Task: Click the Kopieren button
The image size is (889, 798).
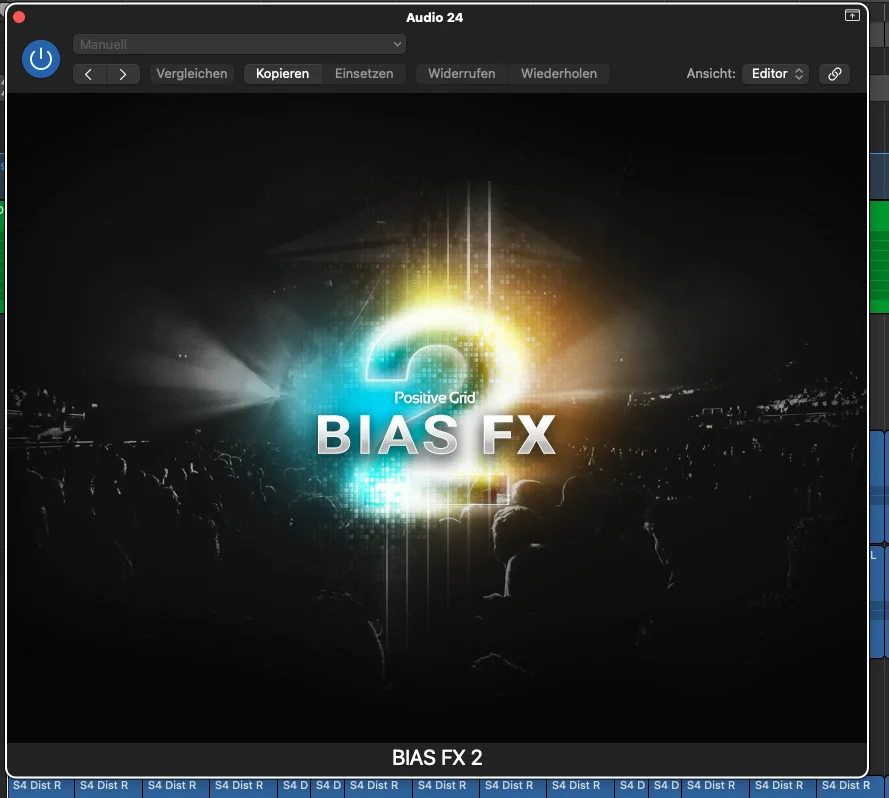Action: [282, 74]
